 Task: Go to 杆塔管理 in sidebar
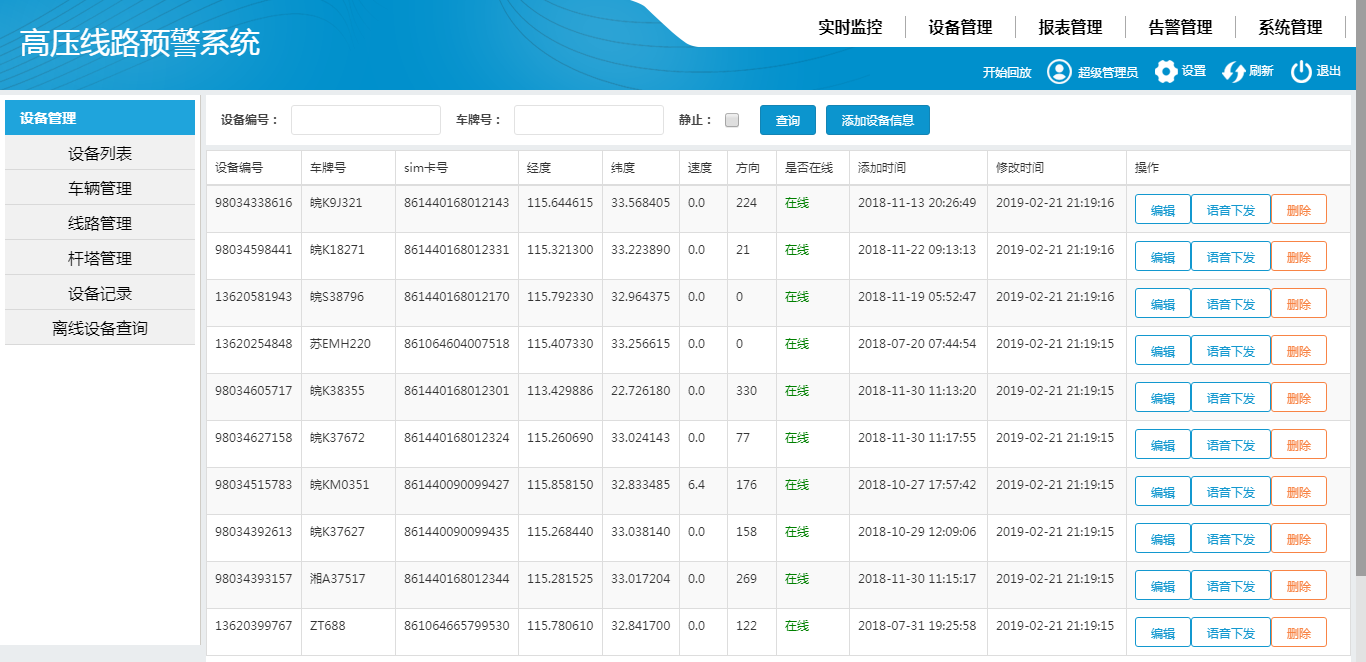100,258
